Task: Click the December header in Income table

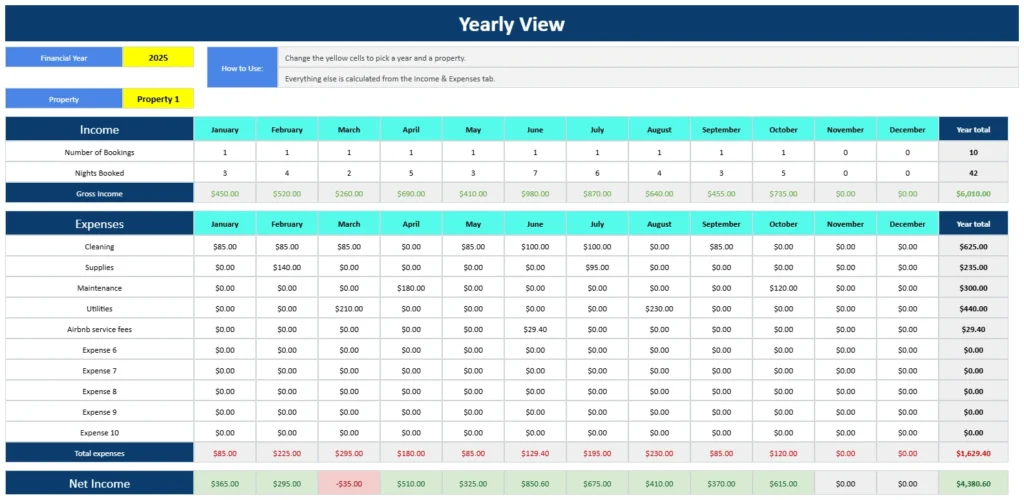Action: coord(907,129)
